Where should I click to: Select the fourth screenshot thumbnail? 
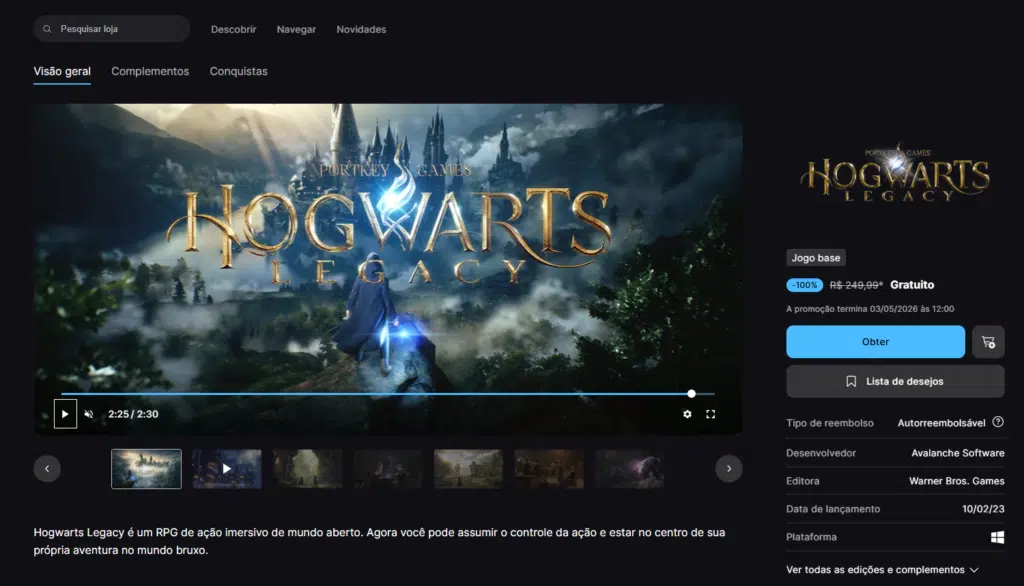(x=388, y=468)
